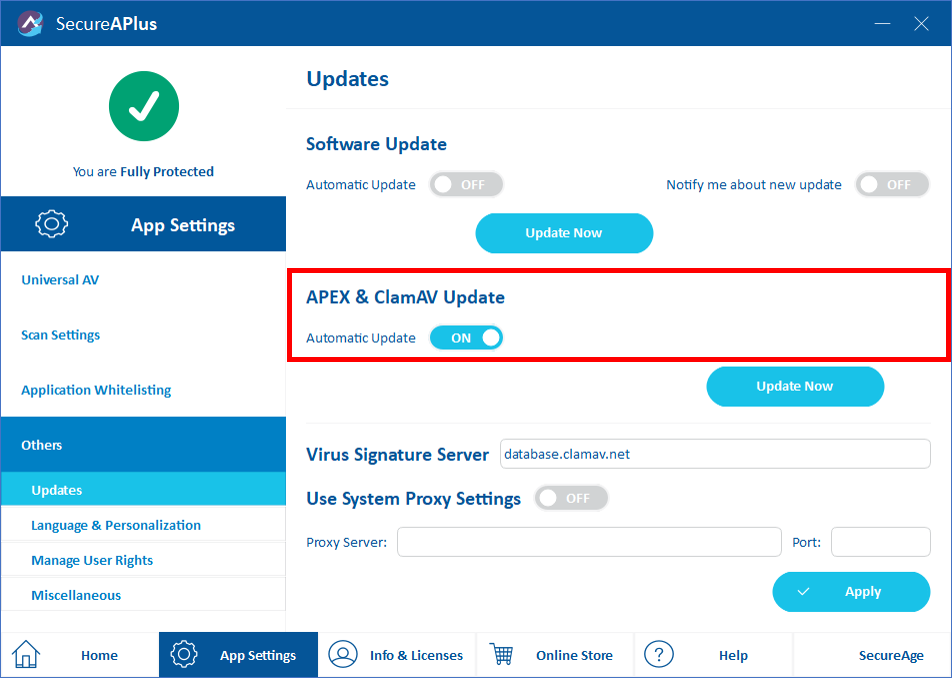Click the Home house icon in bottom bar
952x678 pixels.
point(26,655)
